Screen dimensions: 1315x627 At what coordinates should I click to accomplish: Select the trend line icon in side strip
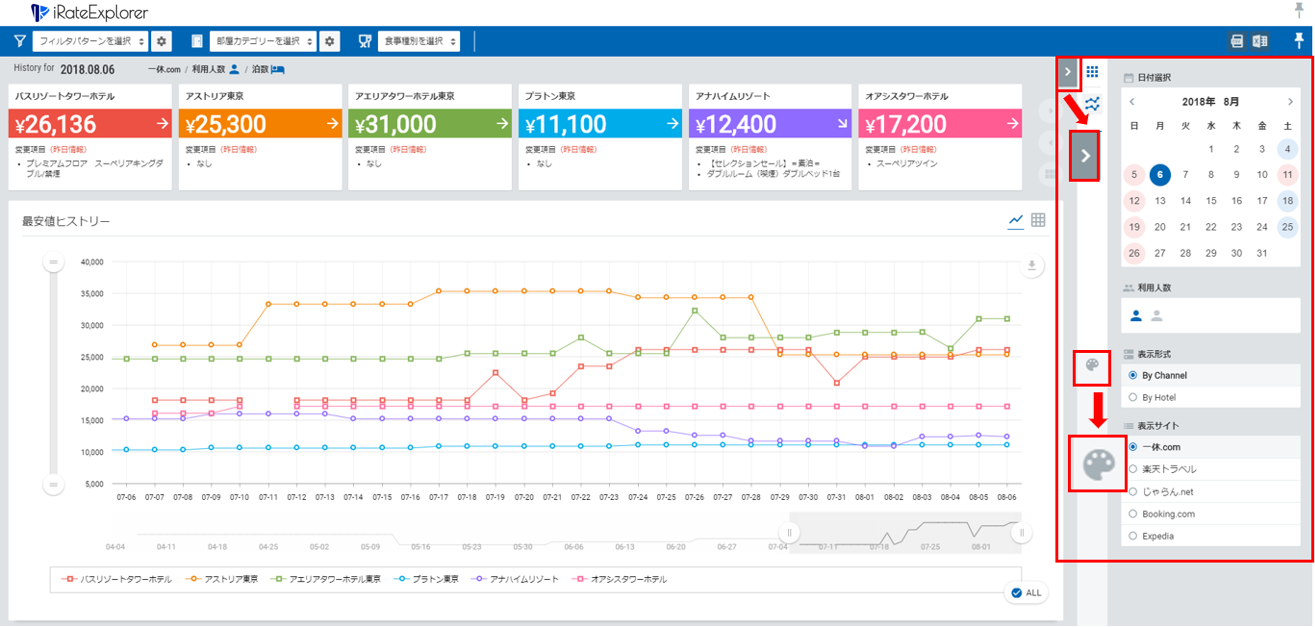[1092, 102]
